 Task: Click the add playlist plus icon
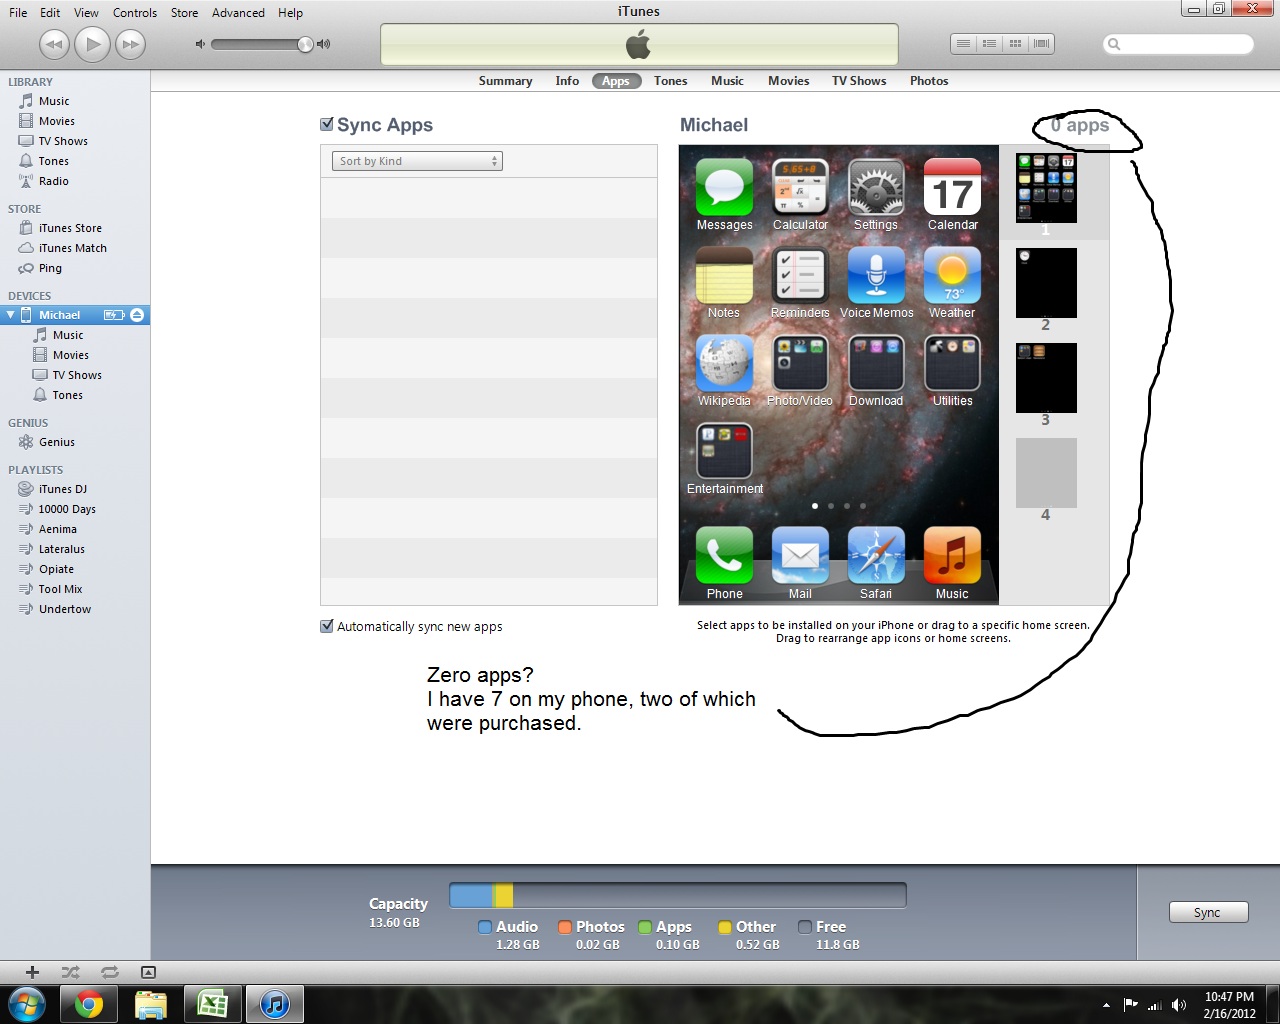point(32,972)
